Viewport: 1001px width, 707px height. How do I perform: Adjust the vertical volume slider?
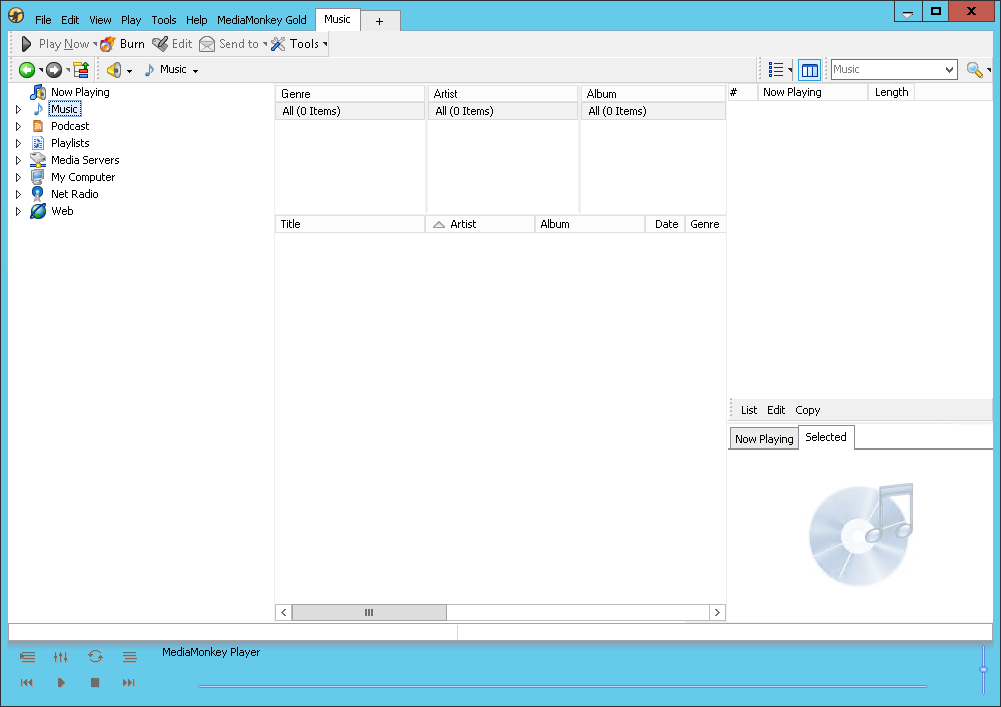click(x=983, y=669)
